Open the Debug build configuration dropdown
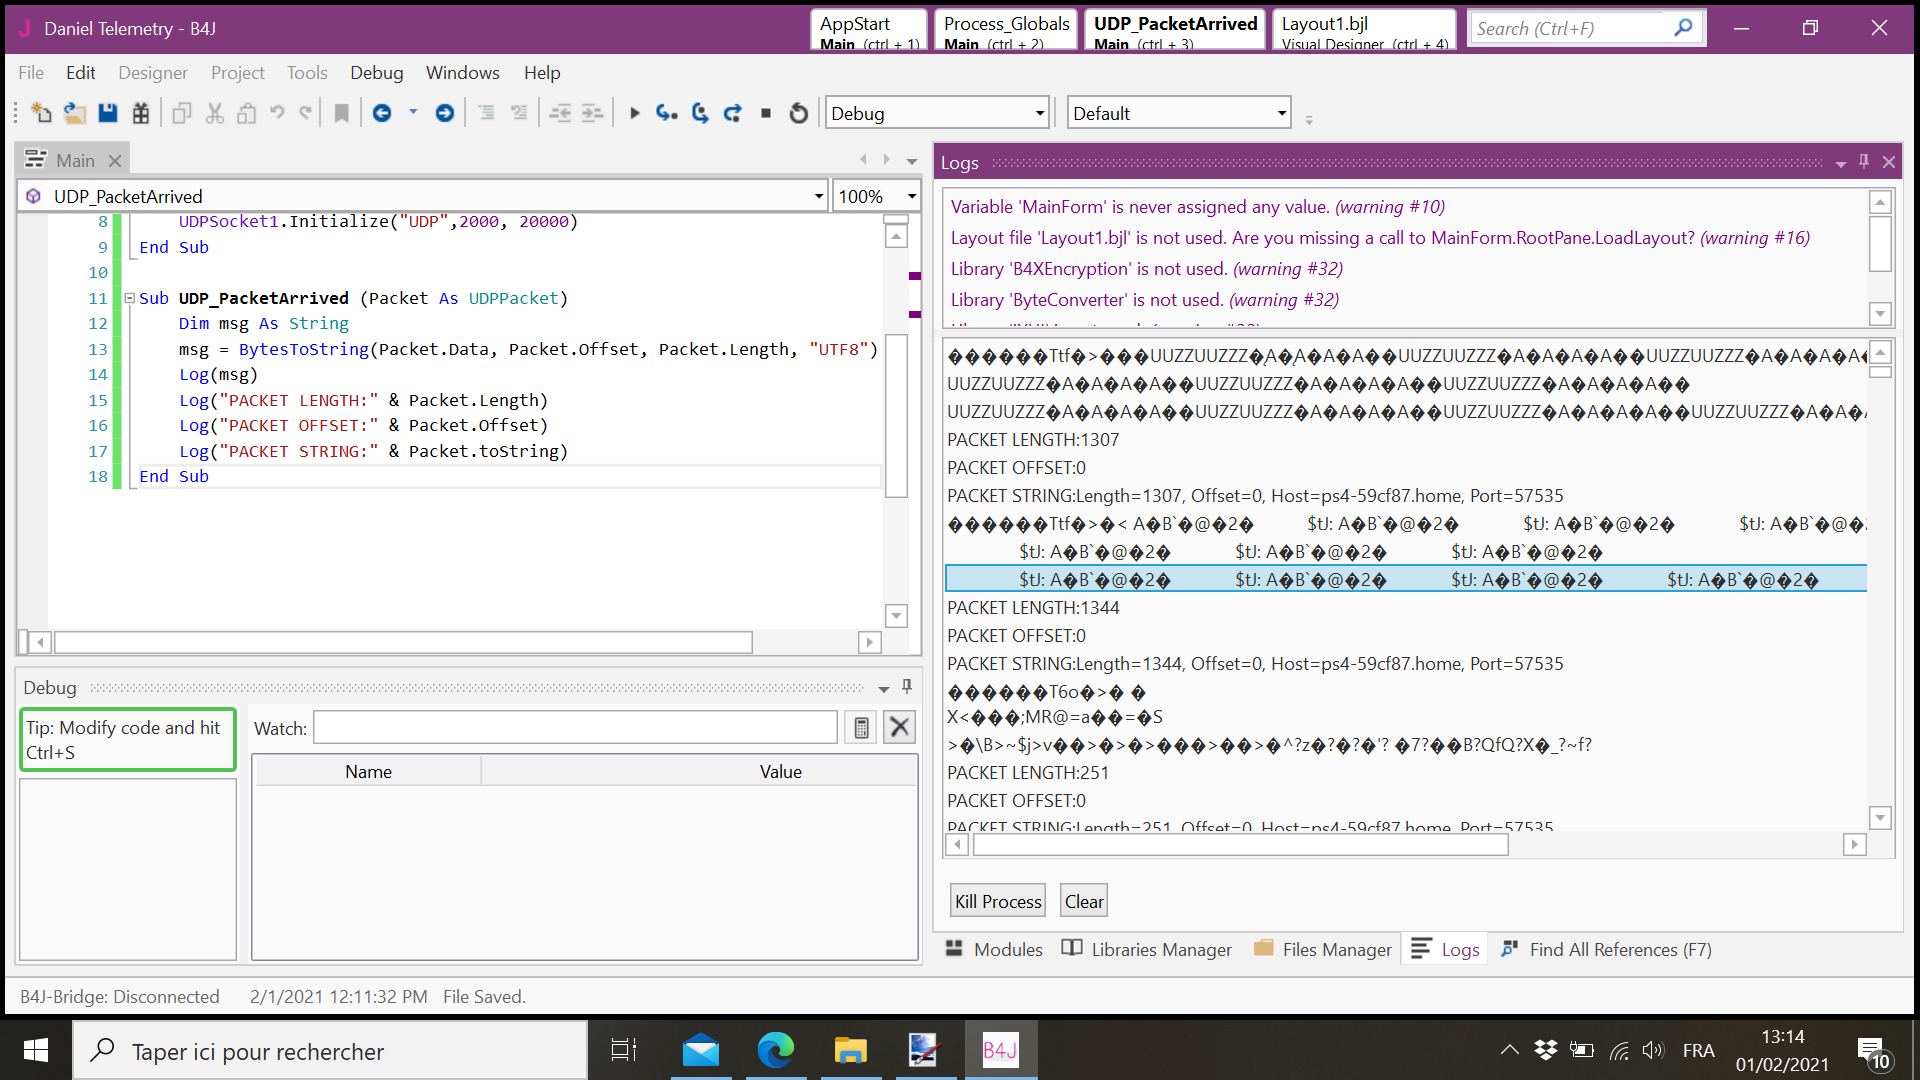This screenshot has height=1080, width=1920. click(x=1040, y=113)
